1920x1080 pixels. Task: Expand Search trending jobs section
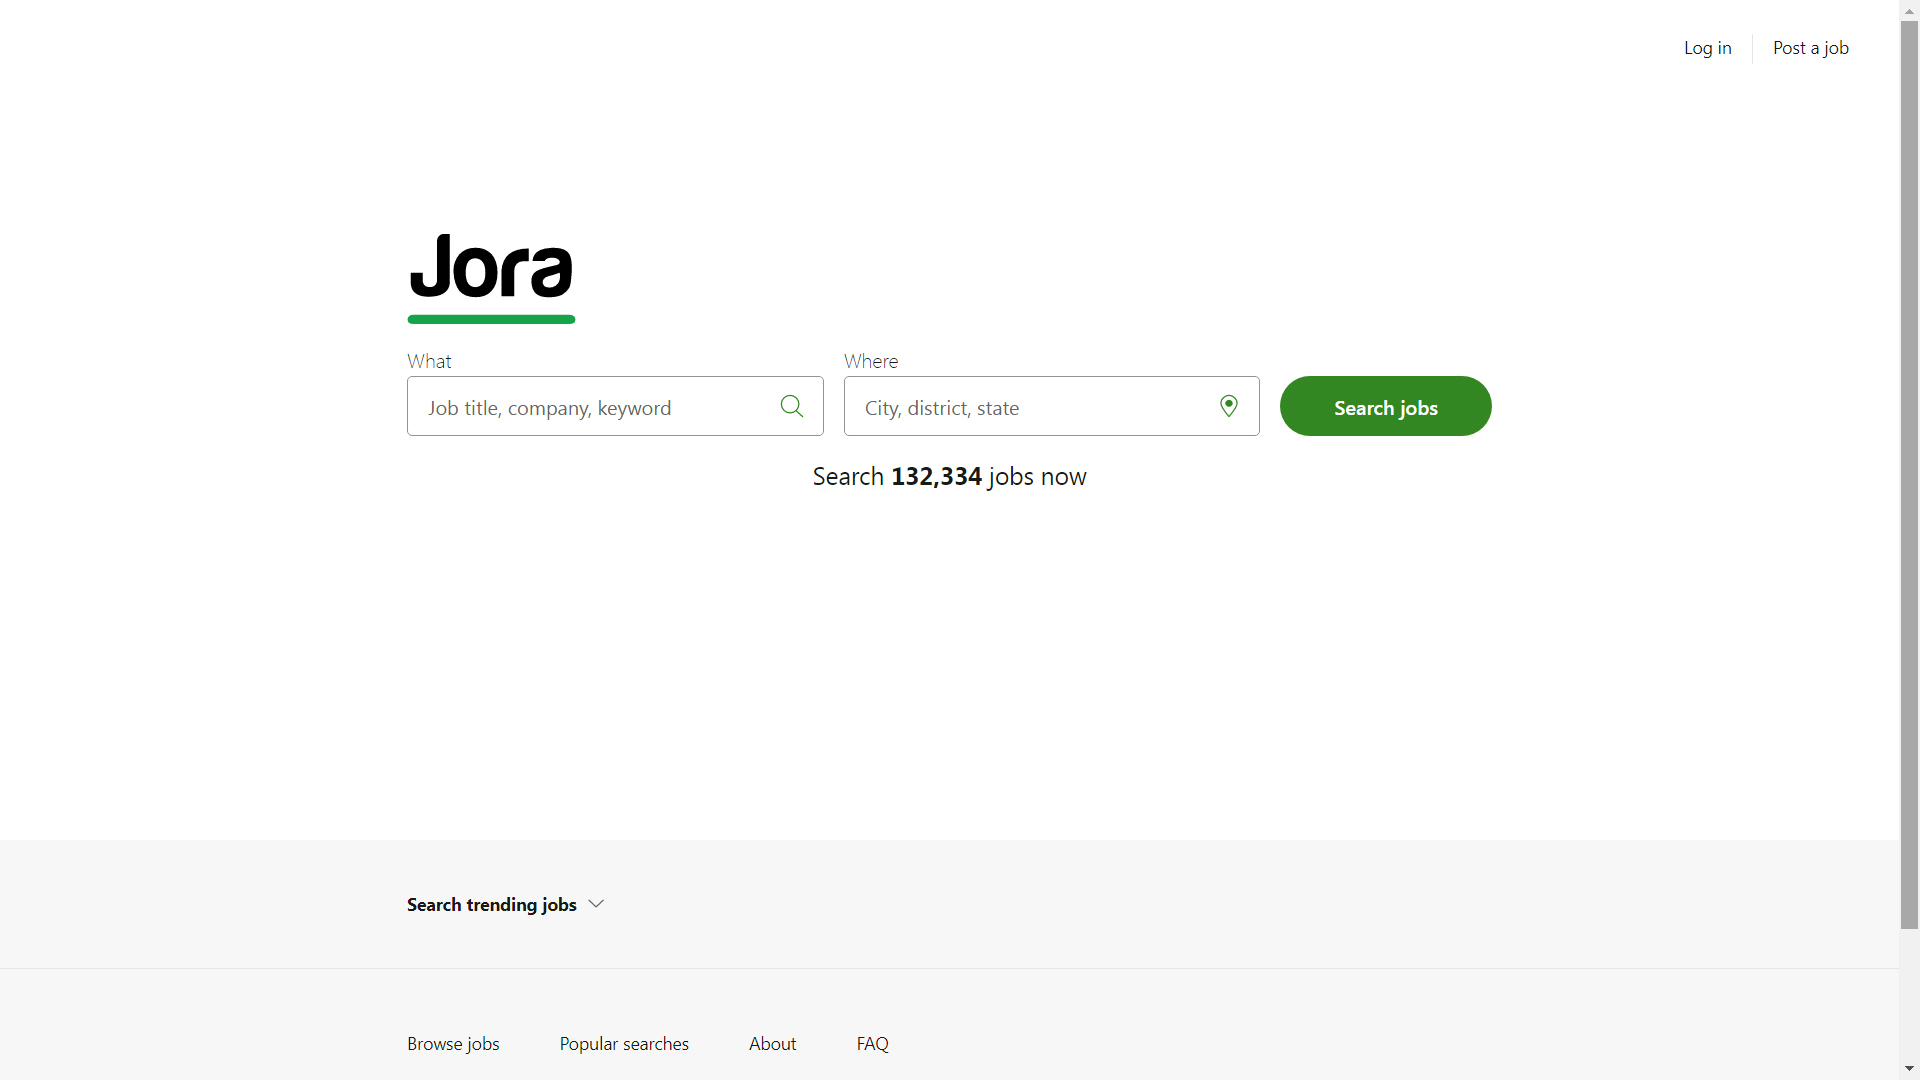point(505,904)
